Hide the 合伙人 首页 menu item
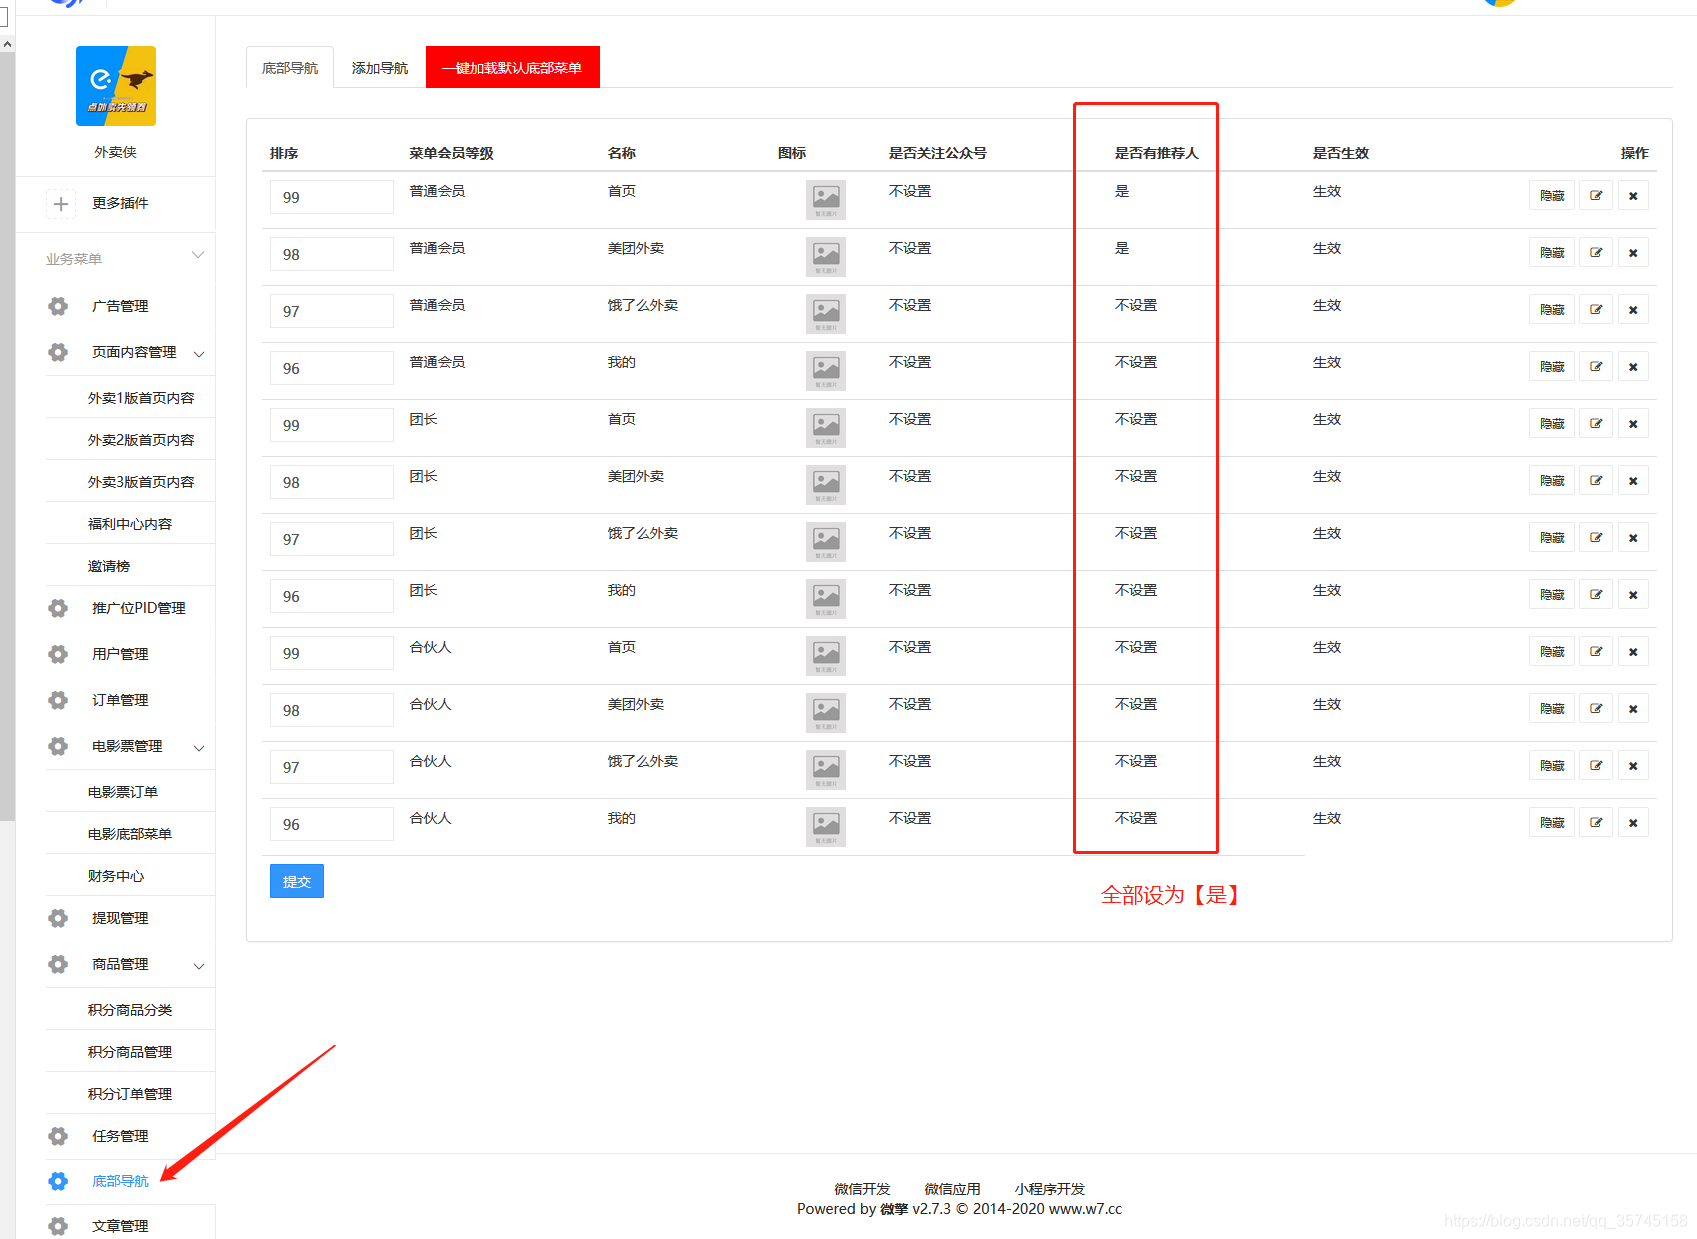Image resolution: width=1697 pixels, height=1239 pixels. (1552, 651)
